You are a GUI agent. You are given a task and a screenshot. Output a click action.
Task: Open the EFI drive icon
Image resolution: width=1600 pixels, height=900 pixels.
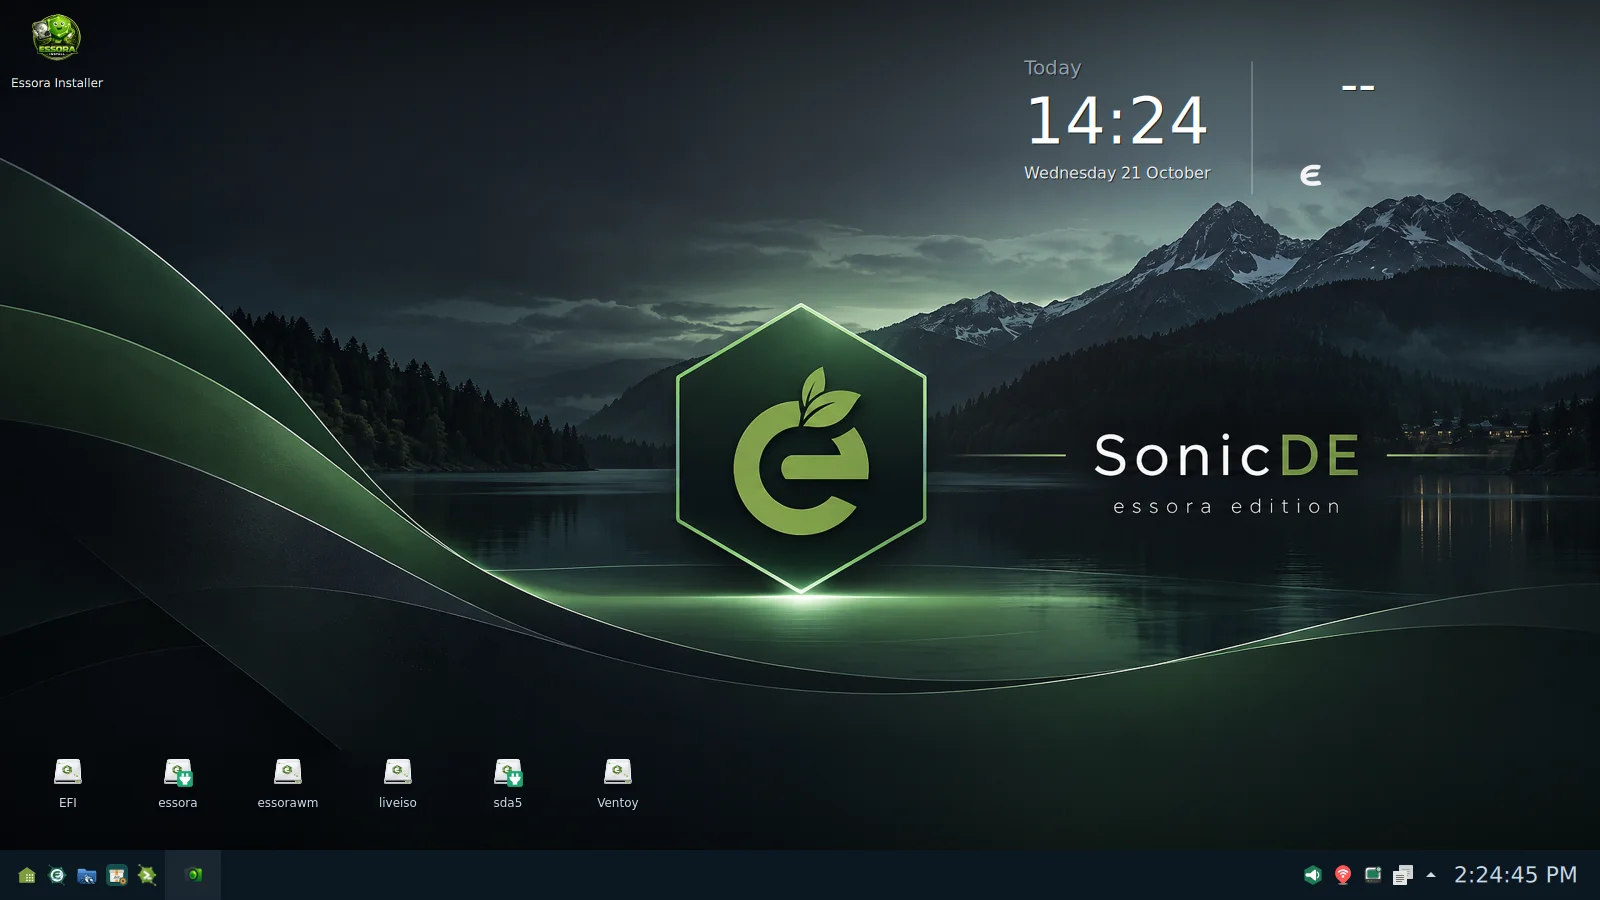[x=68, y=783]
